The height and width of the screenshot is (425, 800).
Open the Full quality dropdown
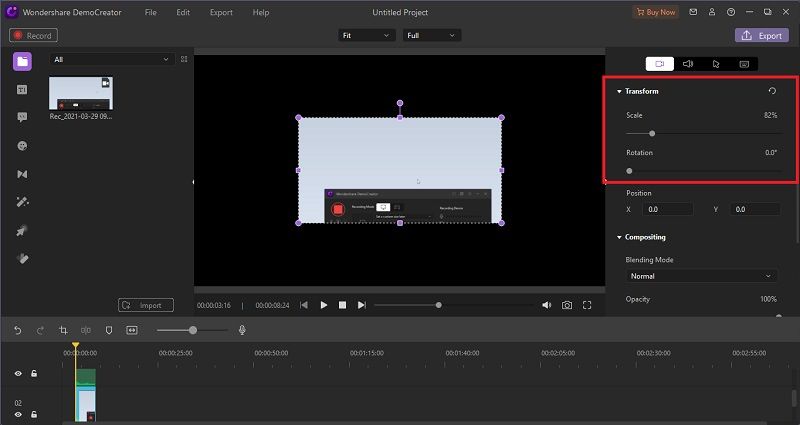[x=432, y=35]
